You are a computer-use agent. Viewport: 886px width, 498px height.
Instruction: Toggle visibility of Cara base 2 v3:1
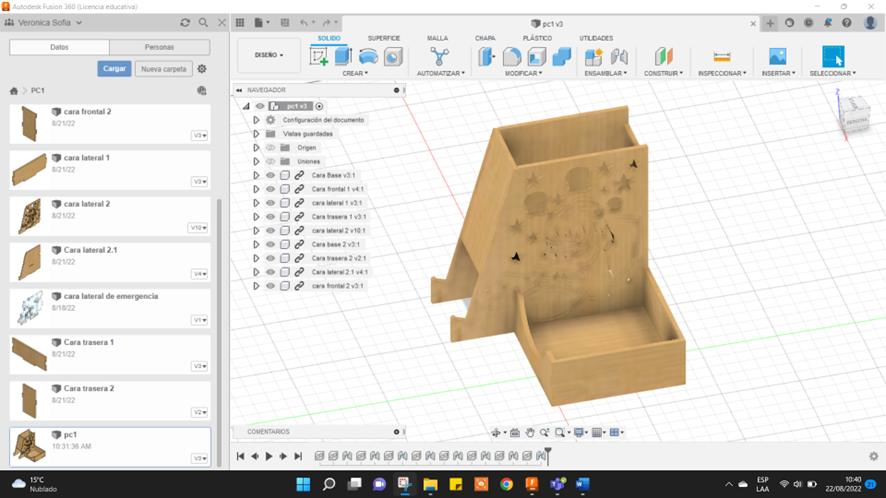pos(271,244)
